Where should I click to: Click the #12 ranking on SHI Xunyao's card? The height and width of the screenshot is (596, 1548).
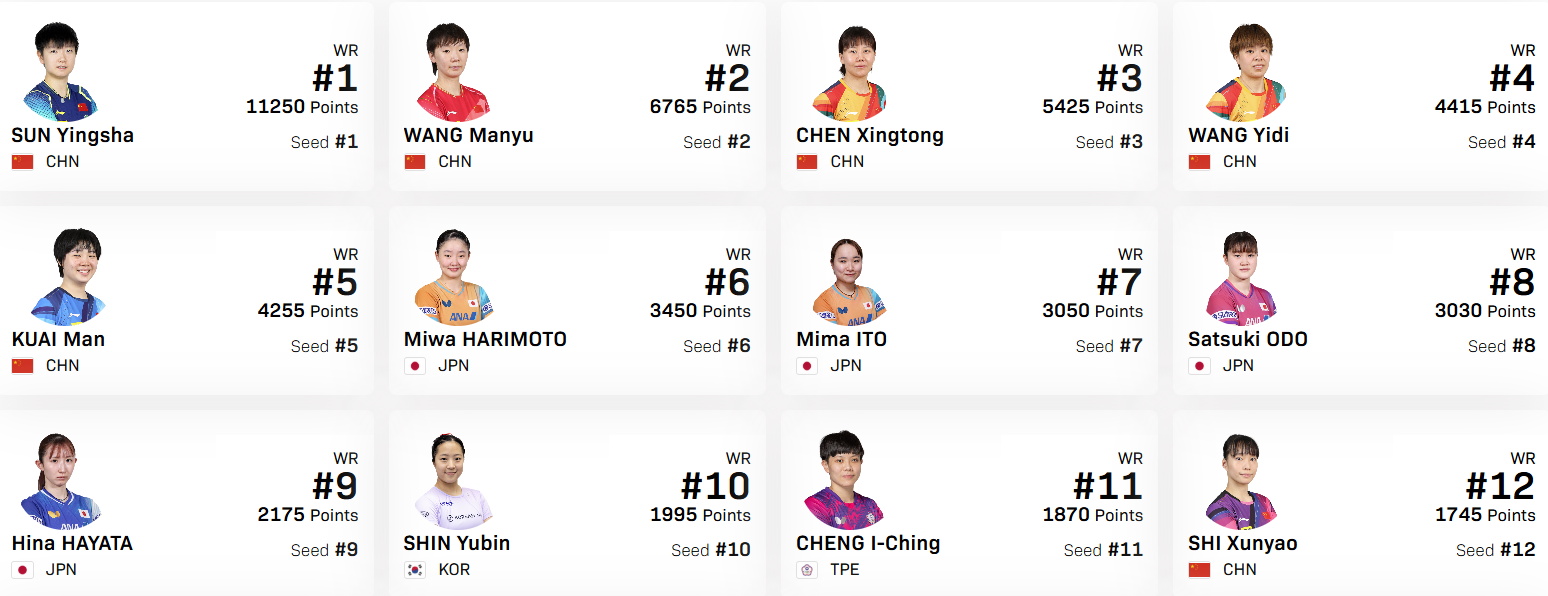1500,486
